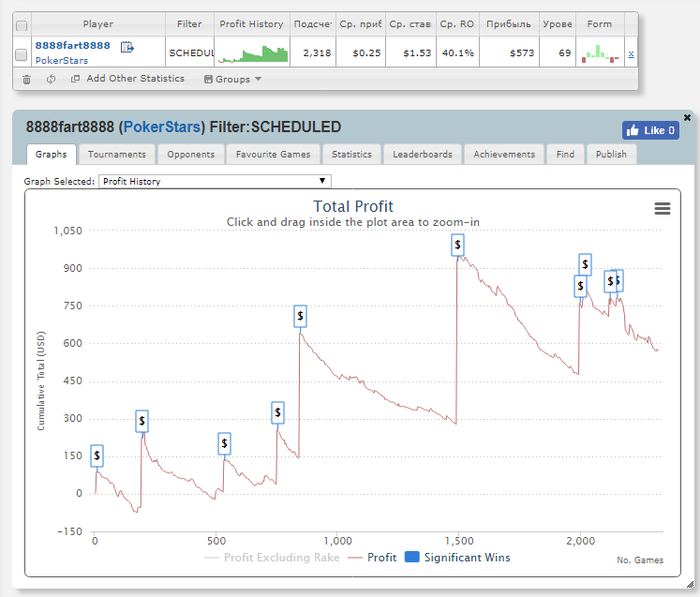This screenshot has height=597, width=700.
Task: Click the Facebook Like thumbs-up button
Action: [x=650, y=130]
